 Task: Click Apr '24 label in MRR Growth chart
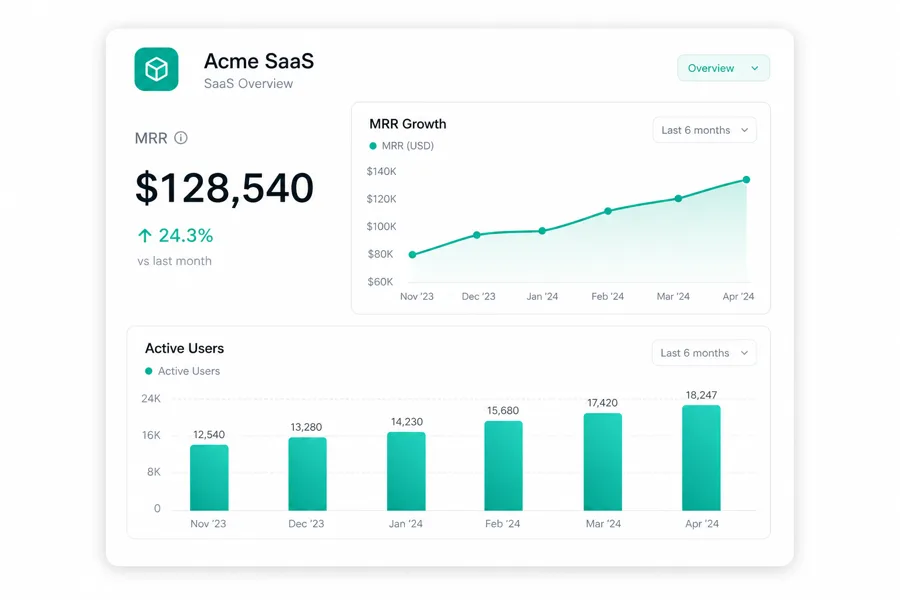coord(738,296)
